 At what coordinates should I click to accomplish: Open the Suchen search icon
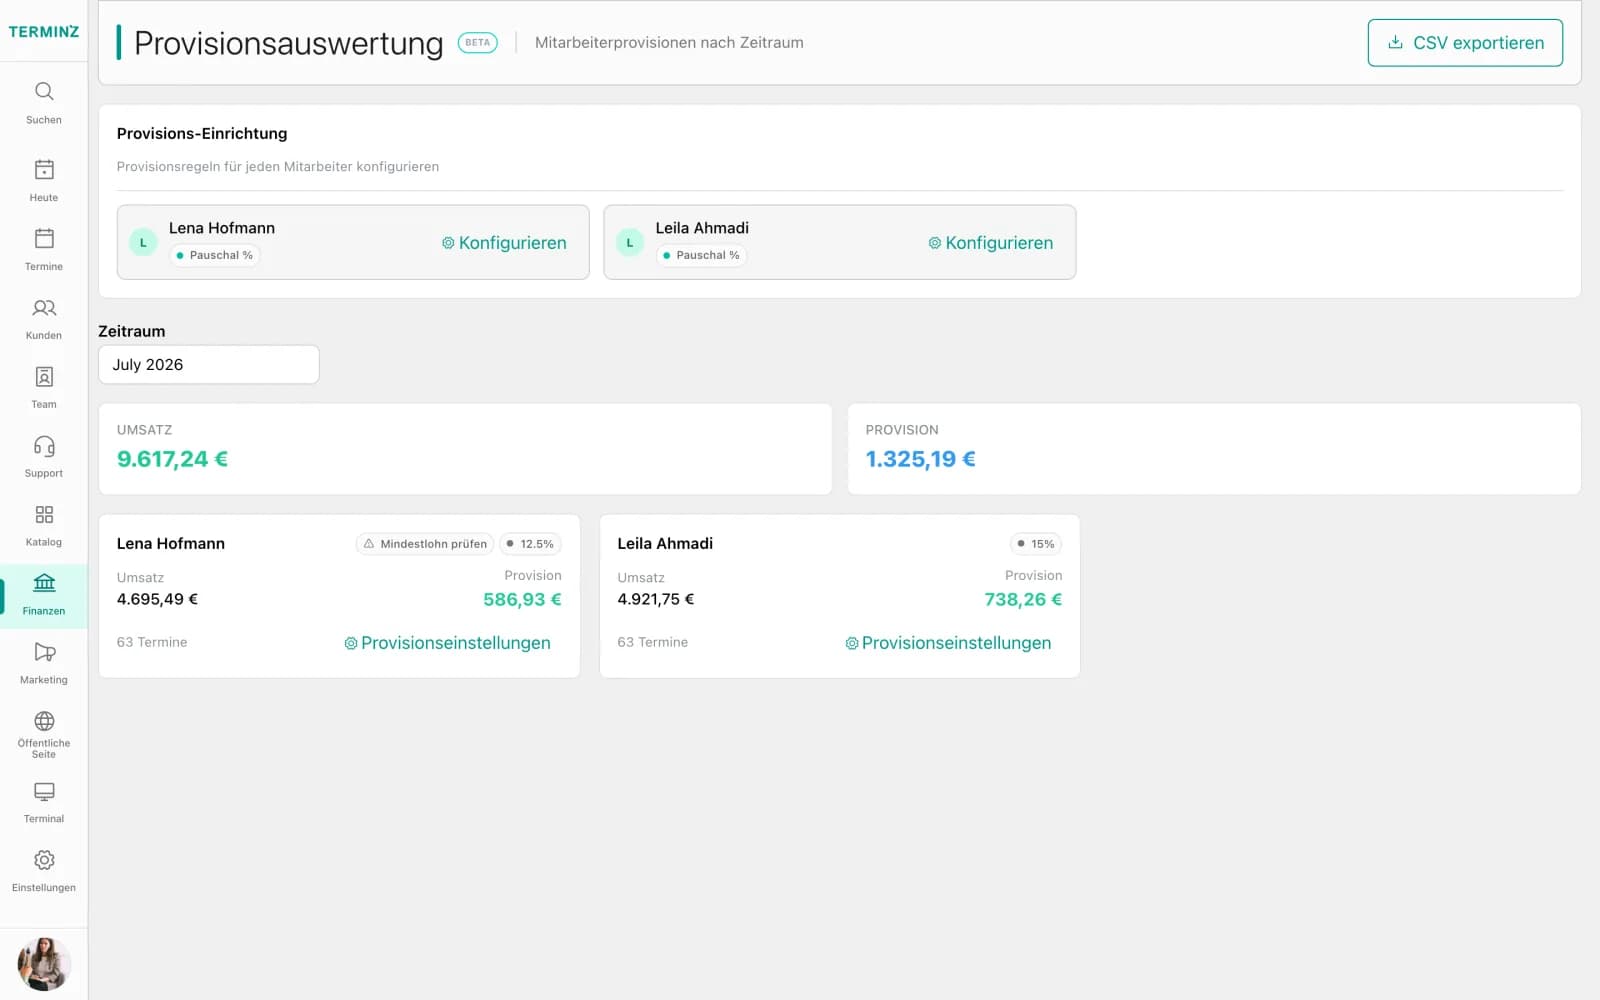pyautogui.click(x=44, y=92)
